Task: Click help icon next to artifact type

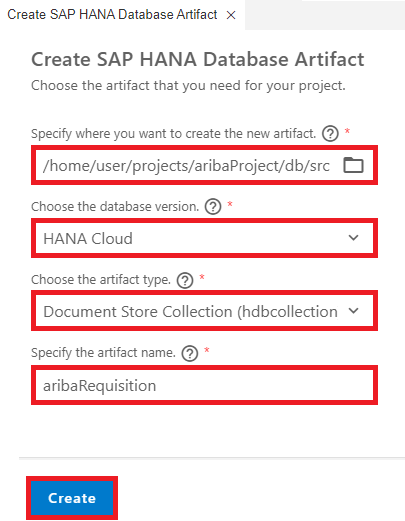Action: click(185, 280)
